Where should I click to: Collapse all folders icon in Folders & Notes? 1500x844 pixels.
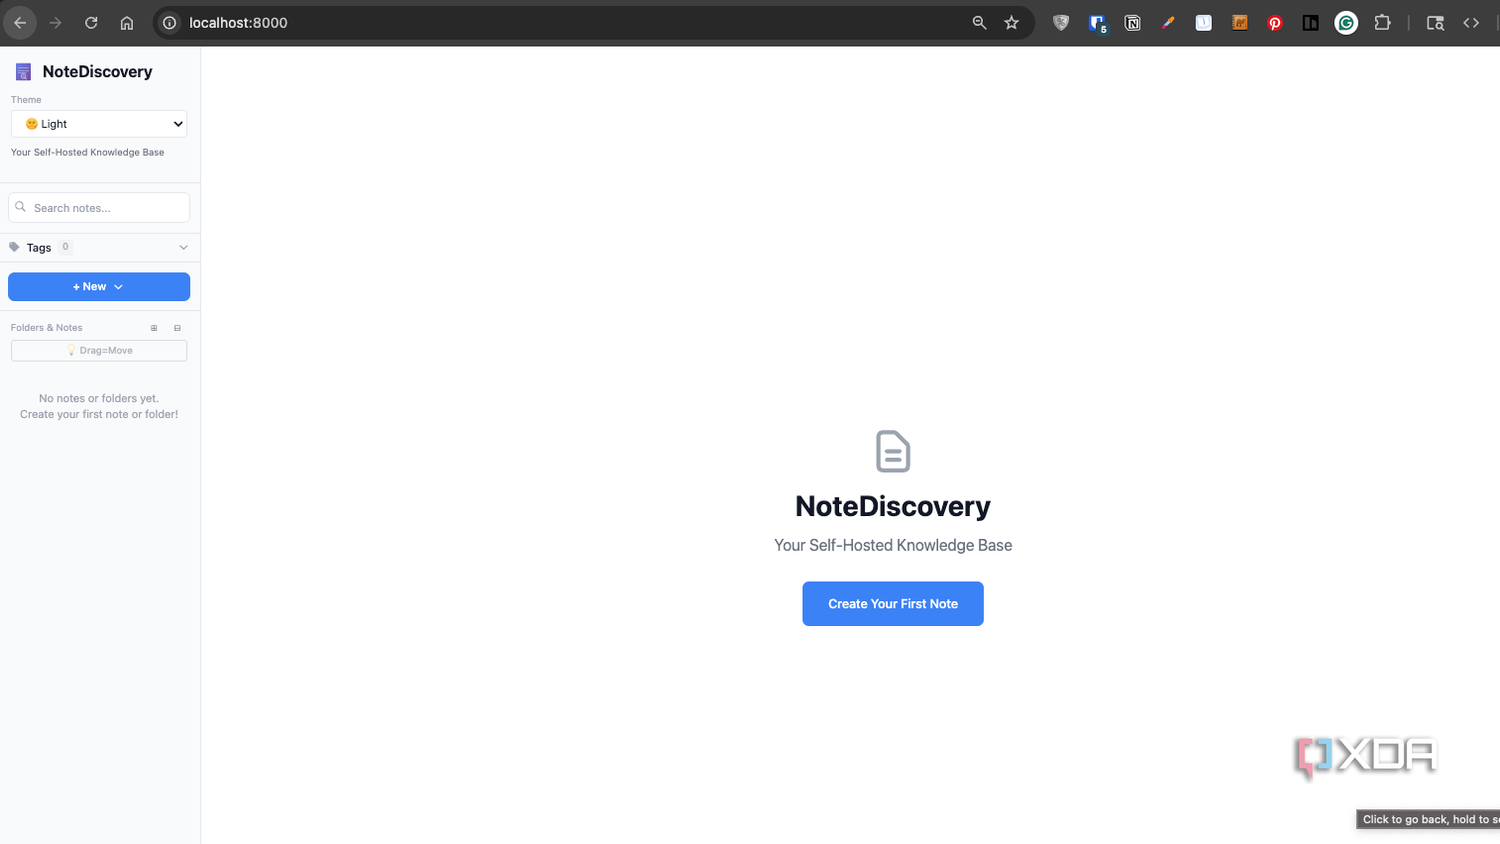[x=177, y=328]
